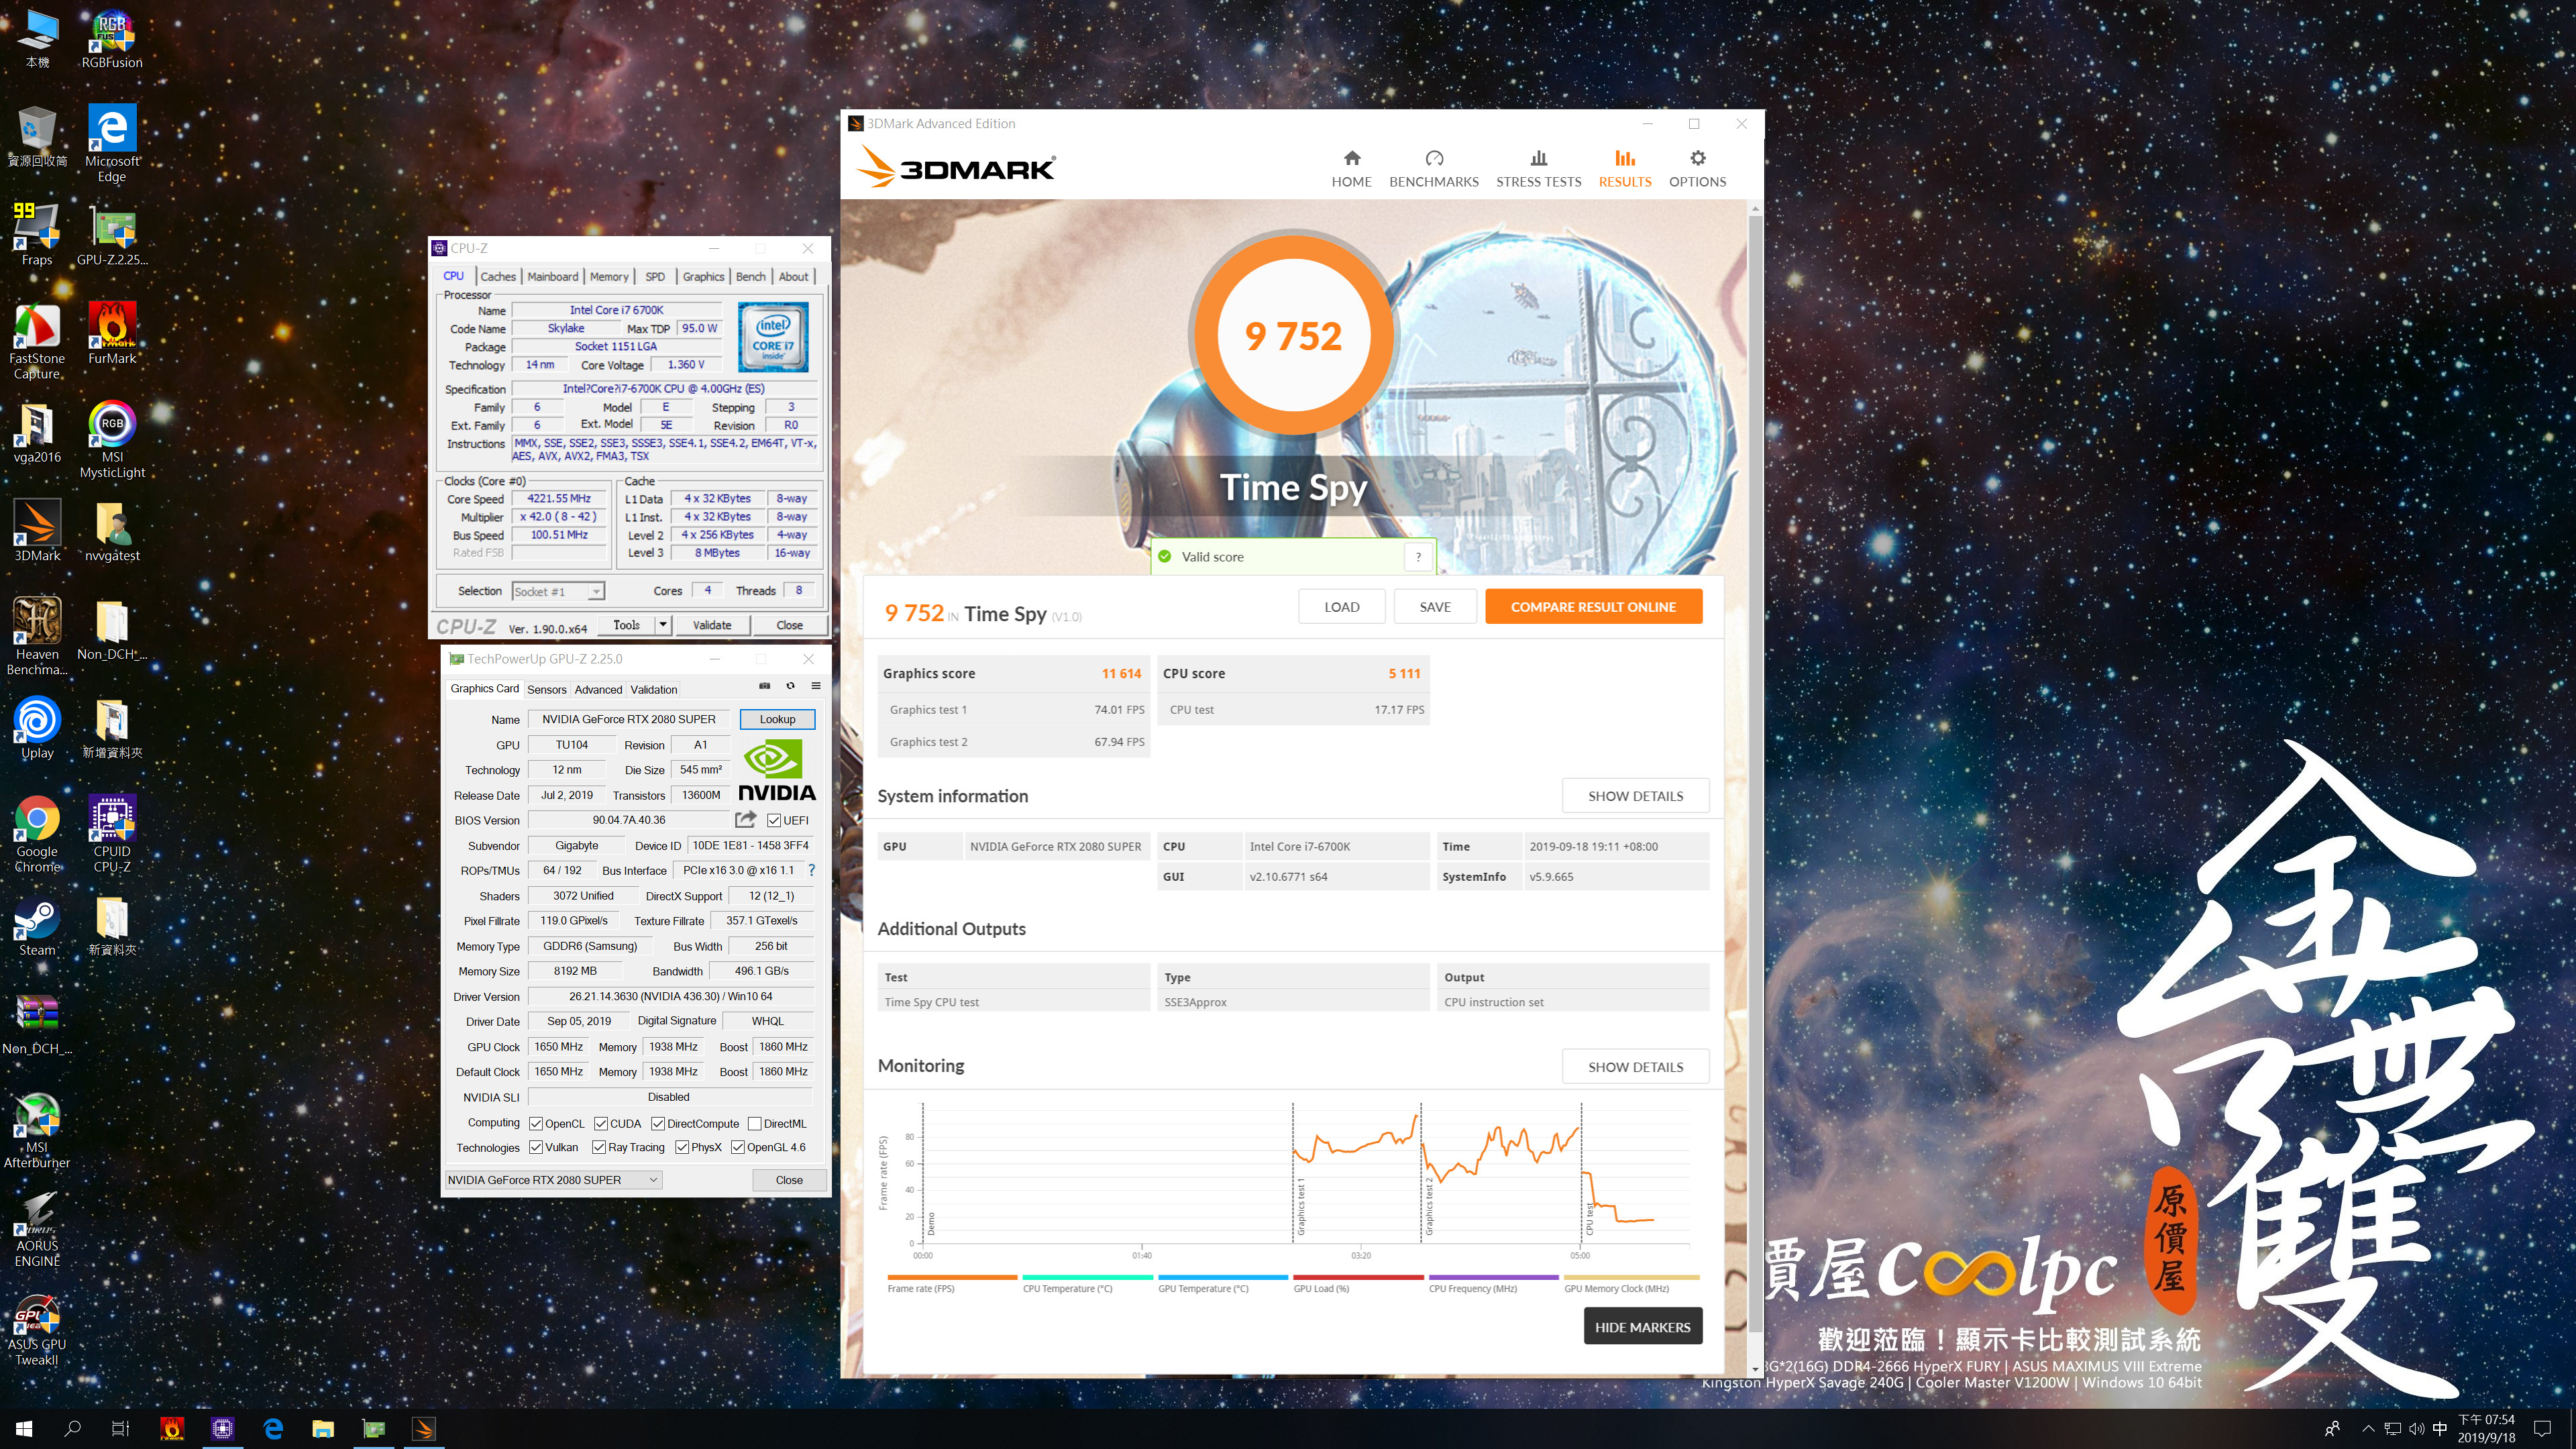Open the notification center icon
This screenshot has width=2576, height=1449.
(2543, 1429)
